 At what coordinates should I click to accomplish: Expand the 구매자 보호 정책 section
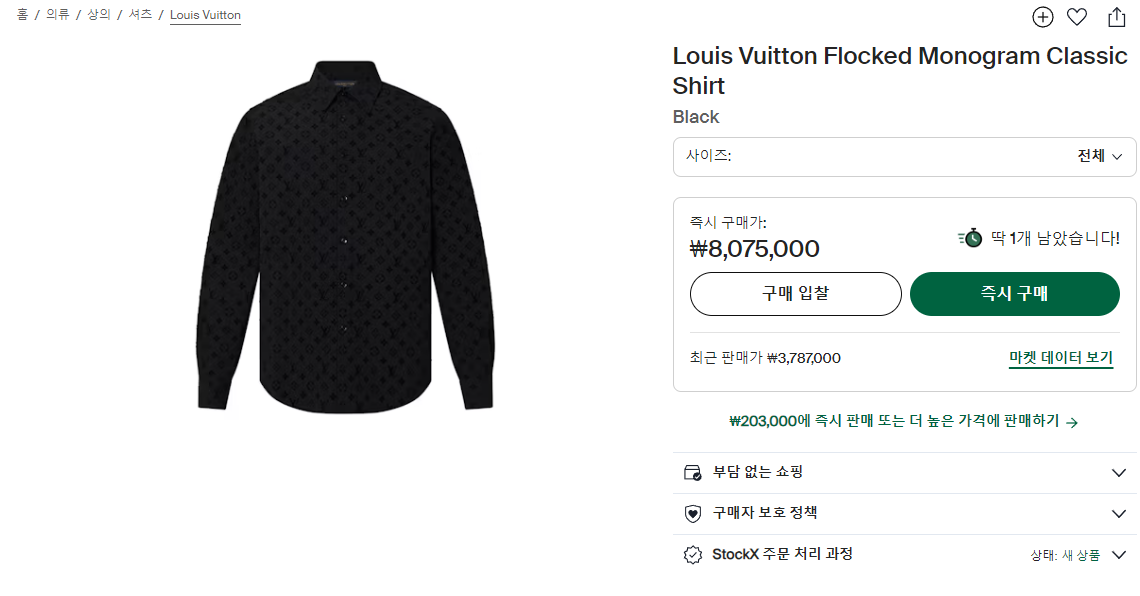(1119, 514)
